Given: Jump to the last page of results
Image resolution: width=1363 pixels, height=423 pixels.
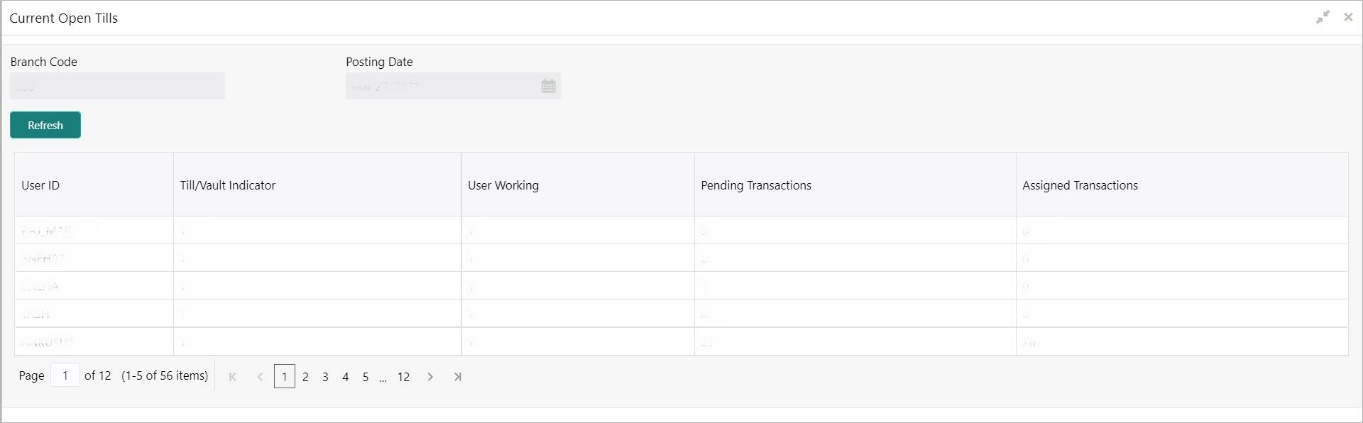Looking at the screenshot, I should [457, 377].
